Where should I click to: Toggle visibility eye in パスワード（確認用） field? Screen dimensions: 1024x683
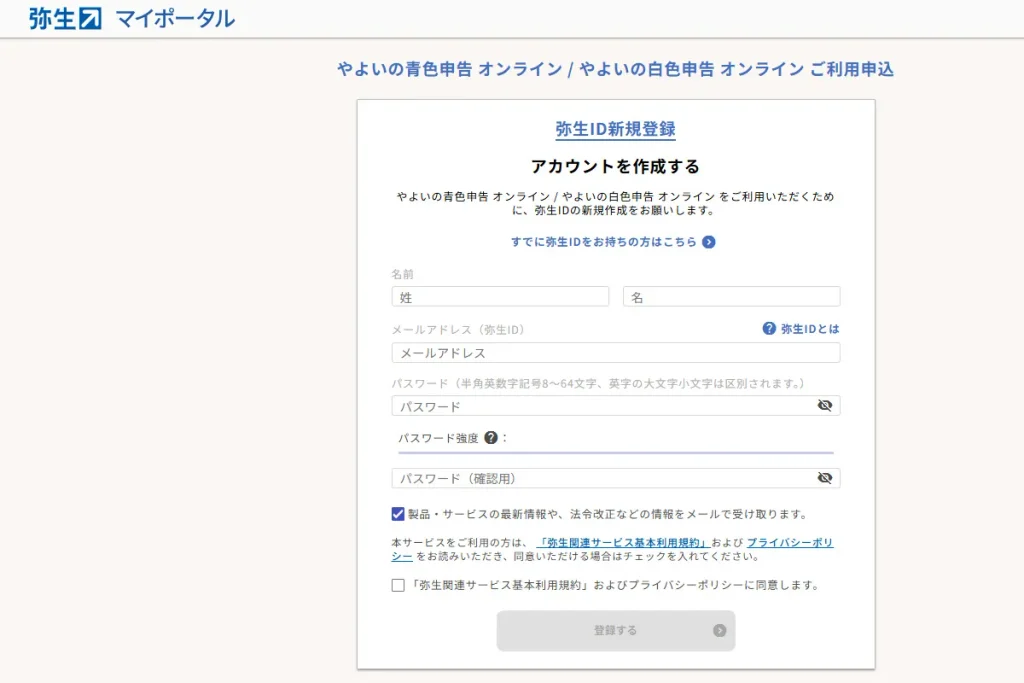[x=825, y=478]
